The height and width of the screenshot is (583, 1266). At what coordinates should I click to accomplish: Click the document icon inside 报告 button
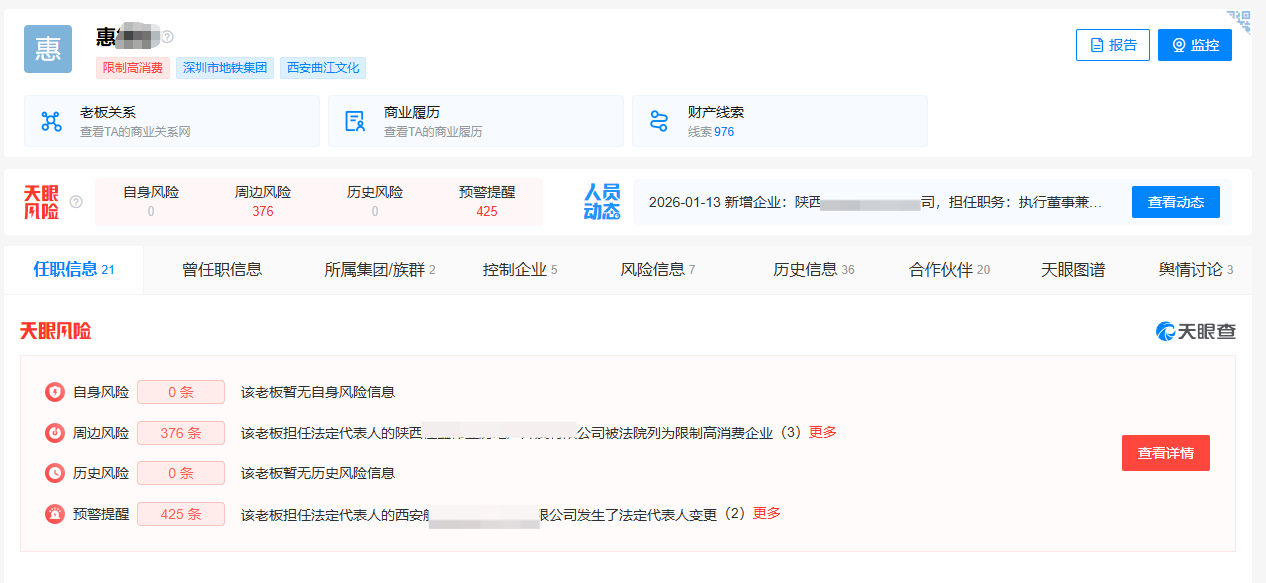(1096, 45)
